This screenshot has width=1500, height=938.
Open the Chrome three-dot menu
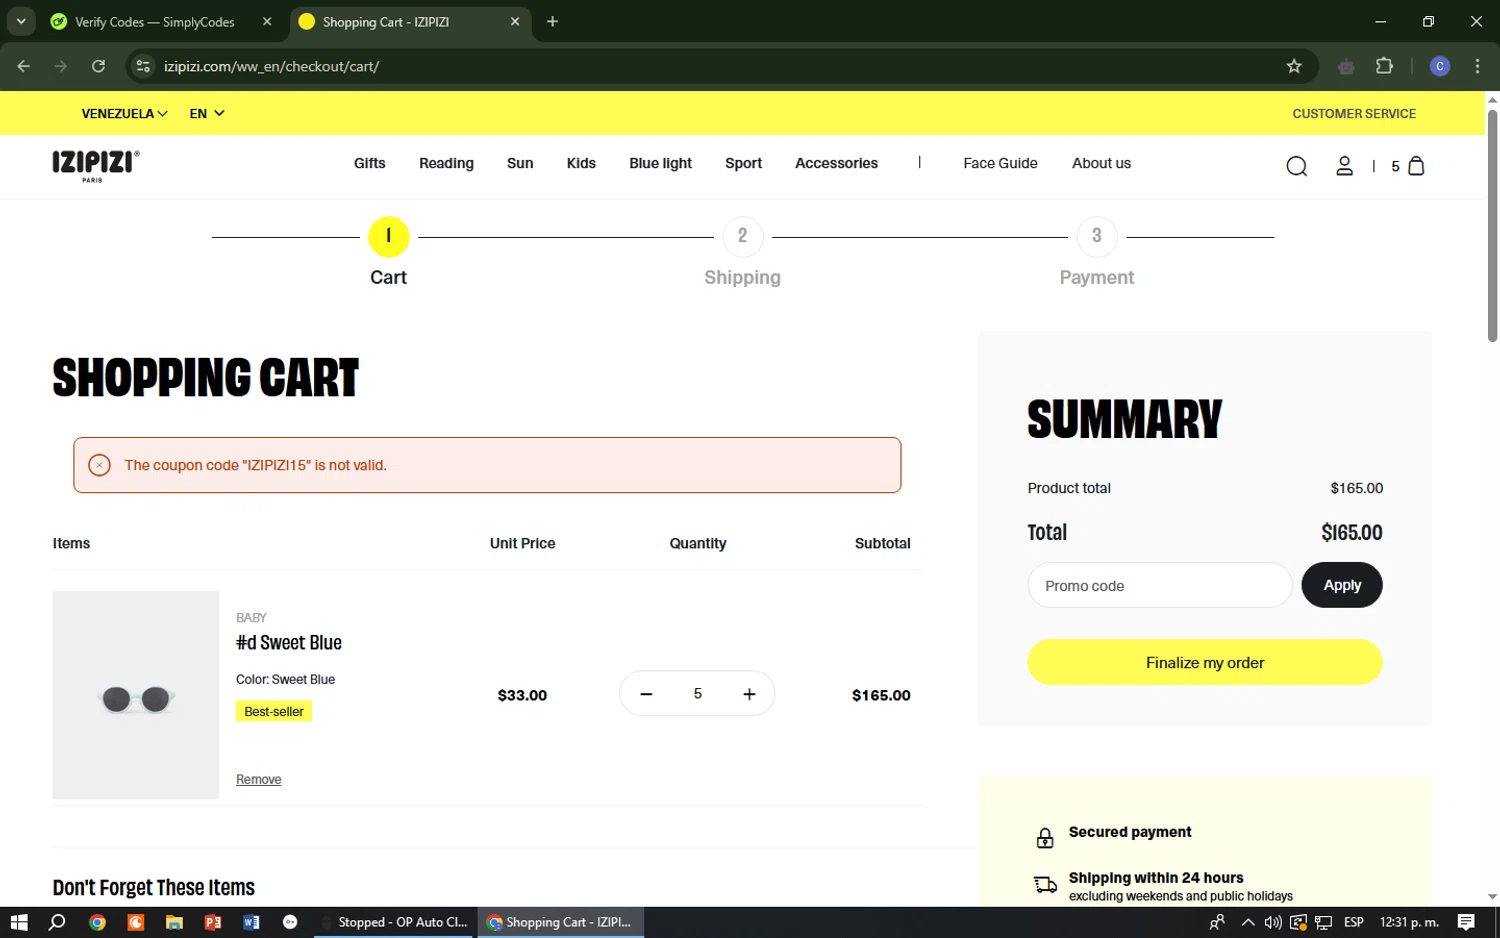[x=1477, y=66]
